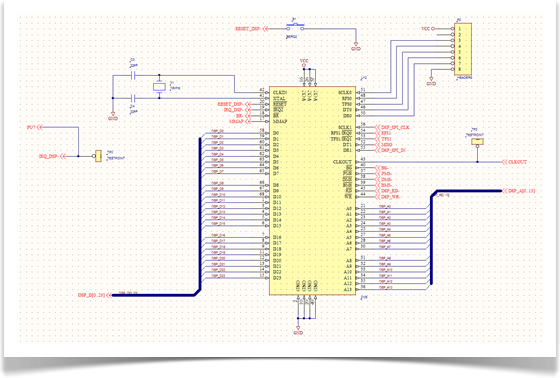Select GND symbol under the 8-pin header

pos(431,82)
